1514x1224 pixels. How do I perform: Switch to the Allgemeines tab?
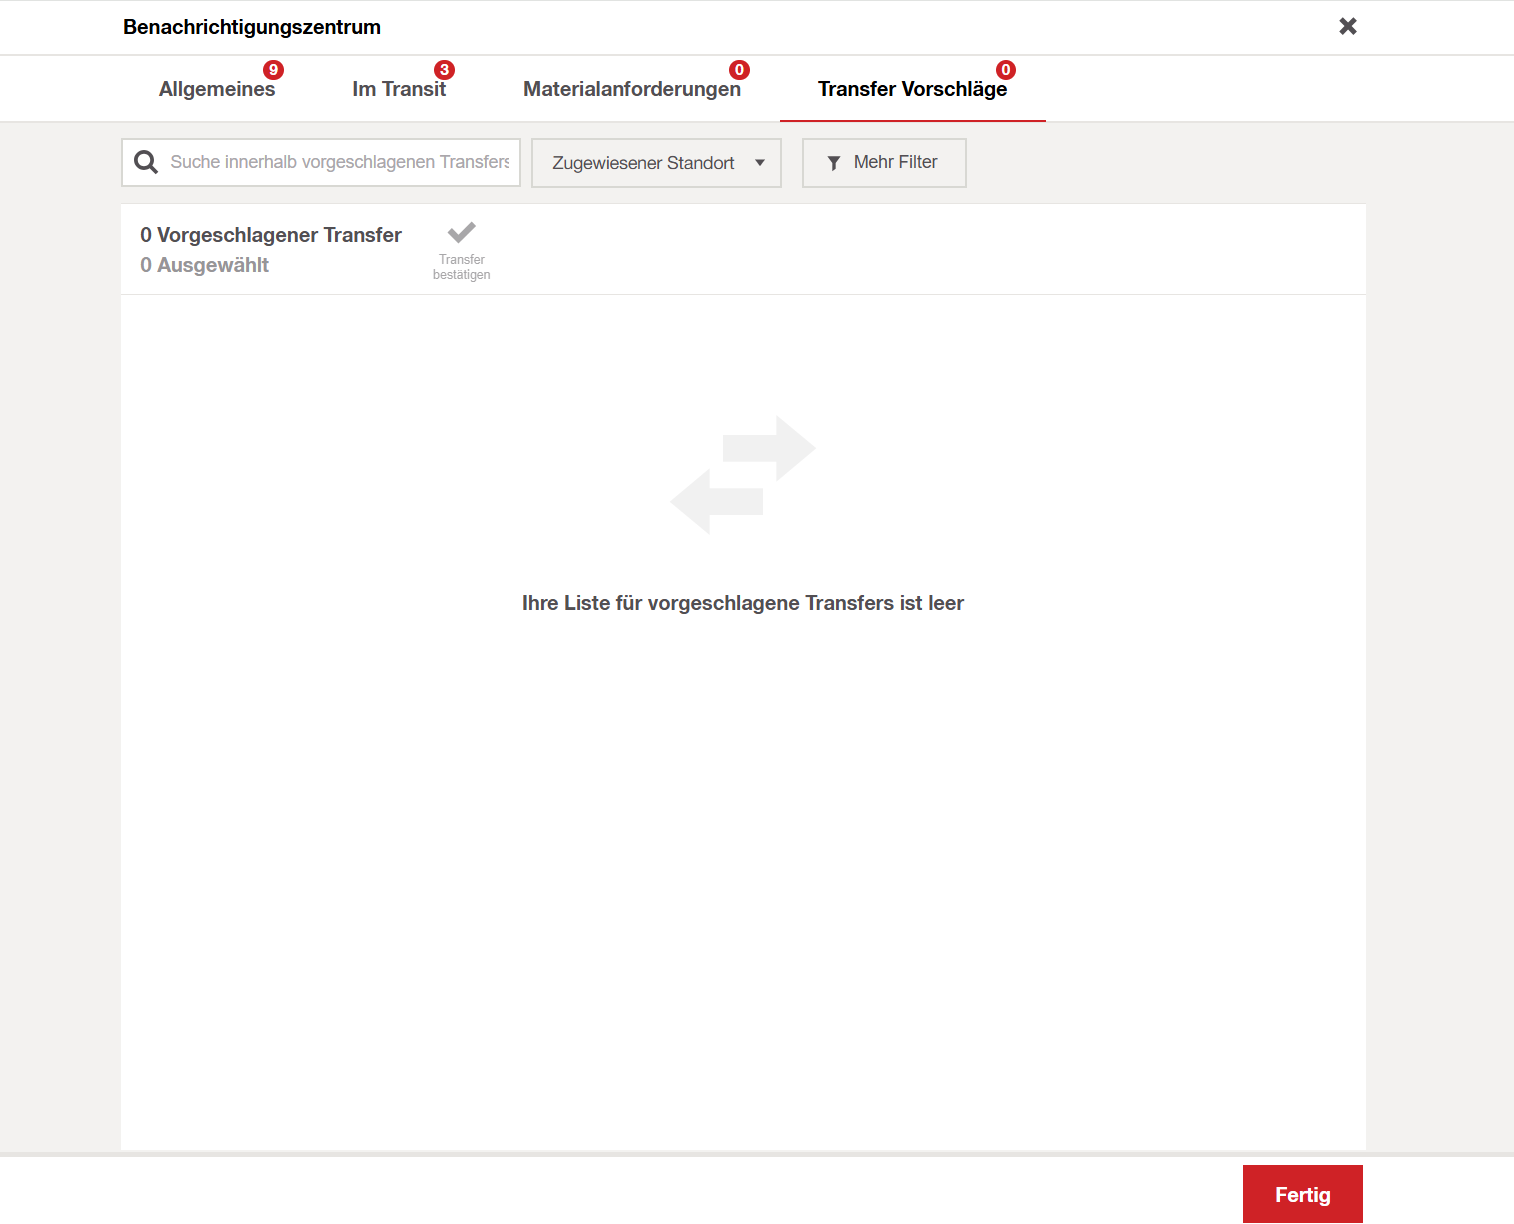pyautogui.click(x=217, y=89)
